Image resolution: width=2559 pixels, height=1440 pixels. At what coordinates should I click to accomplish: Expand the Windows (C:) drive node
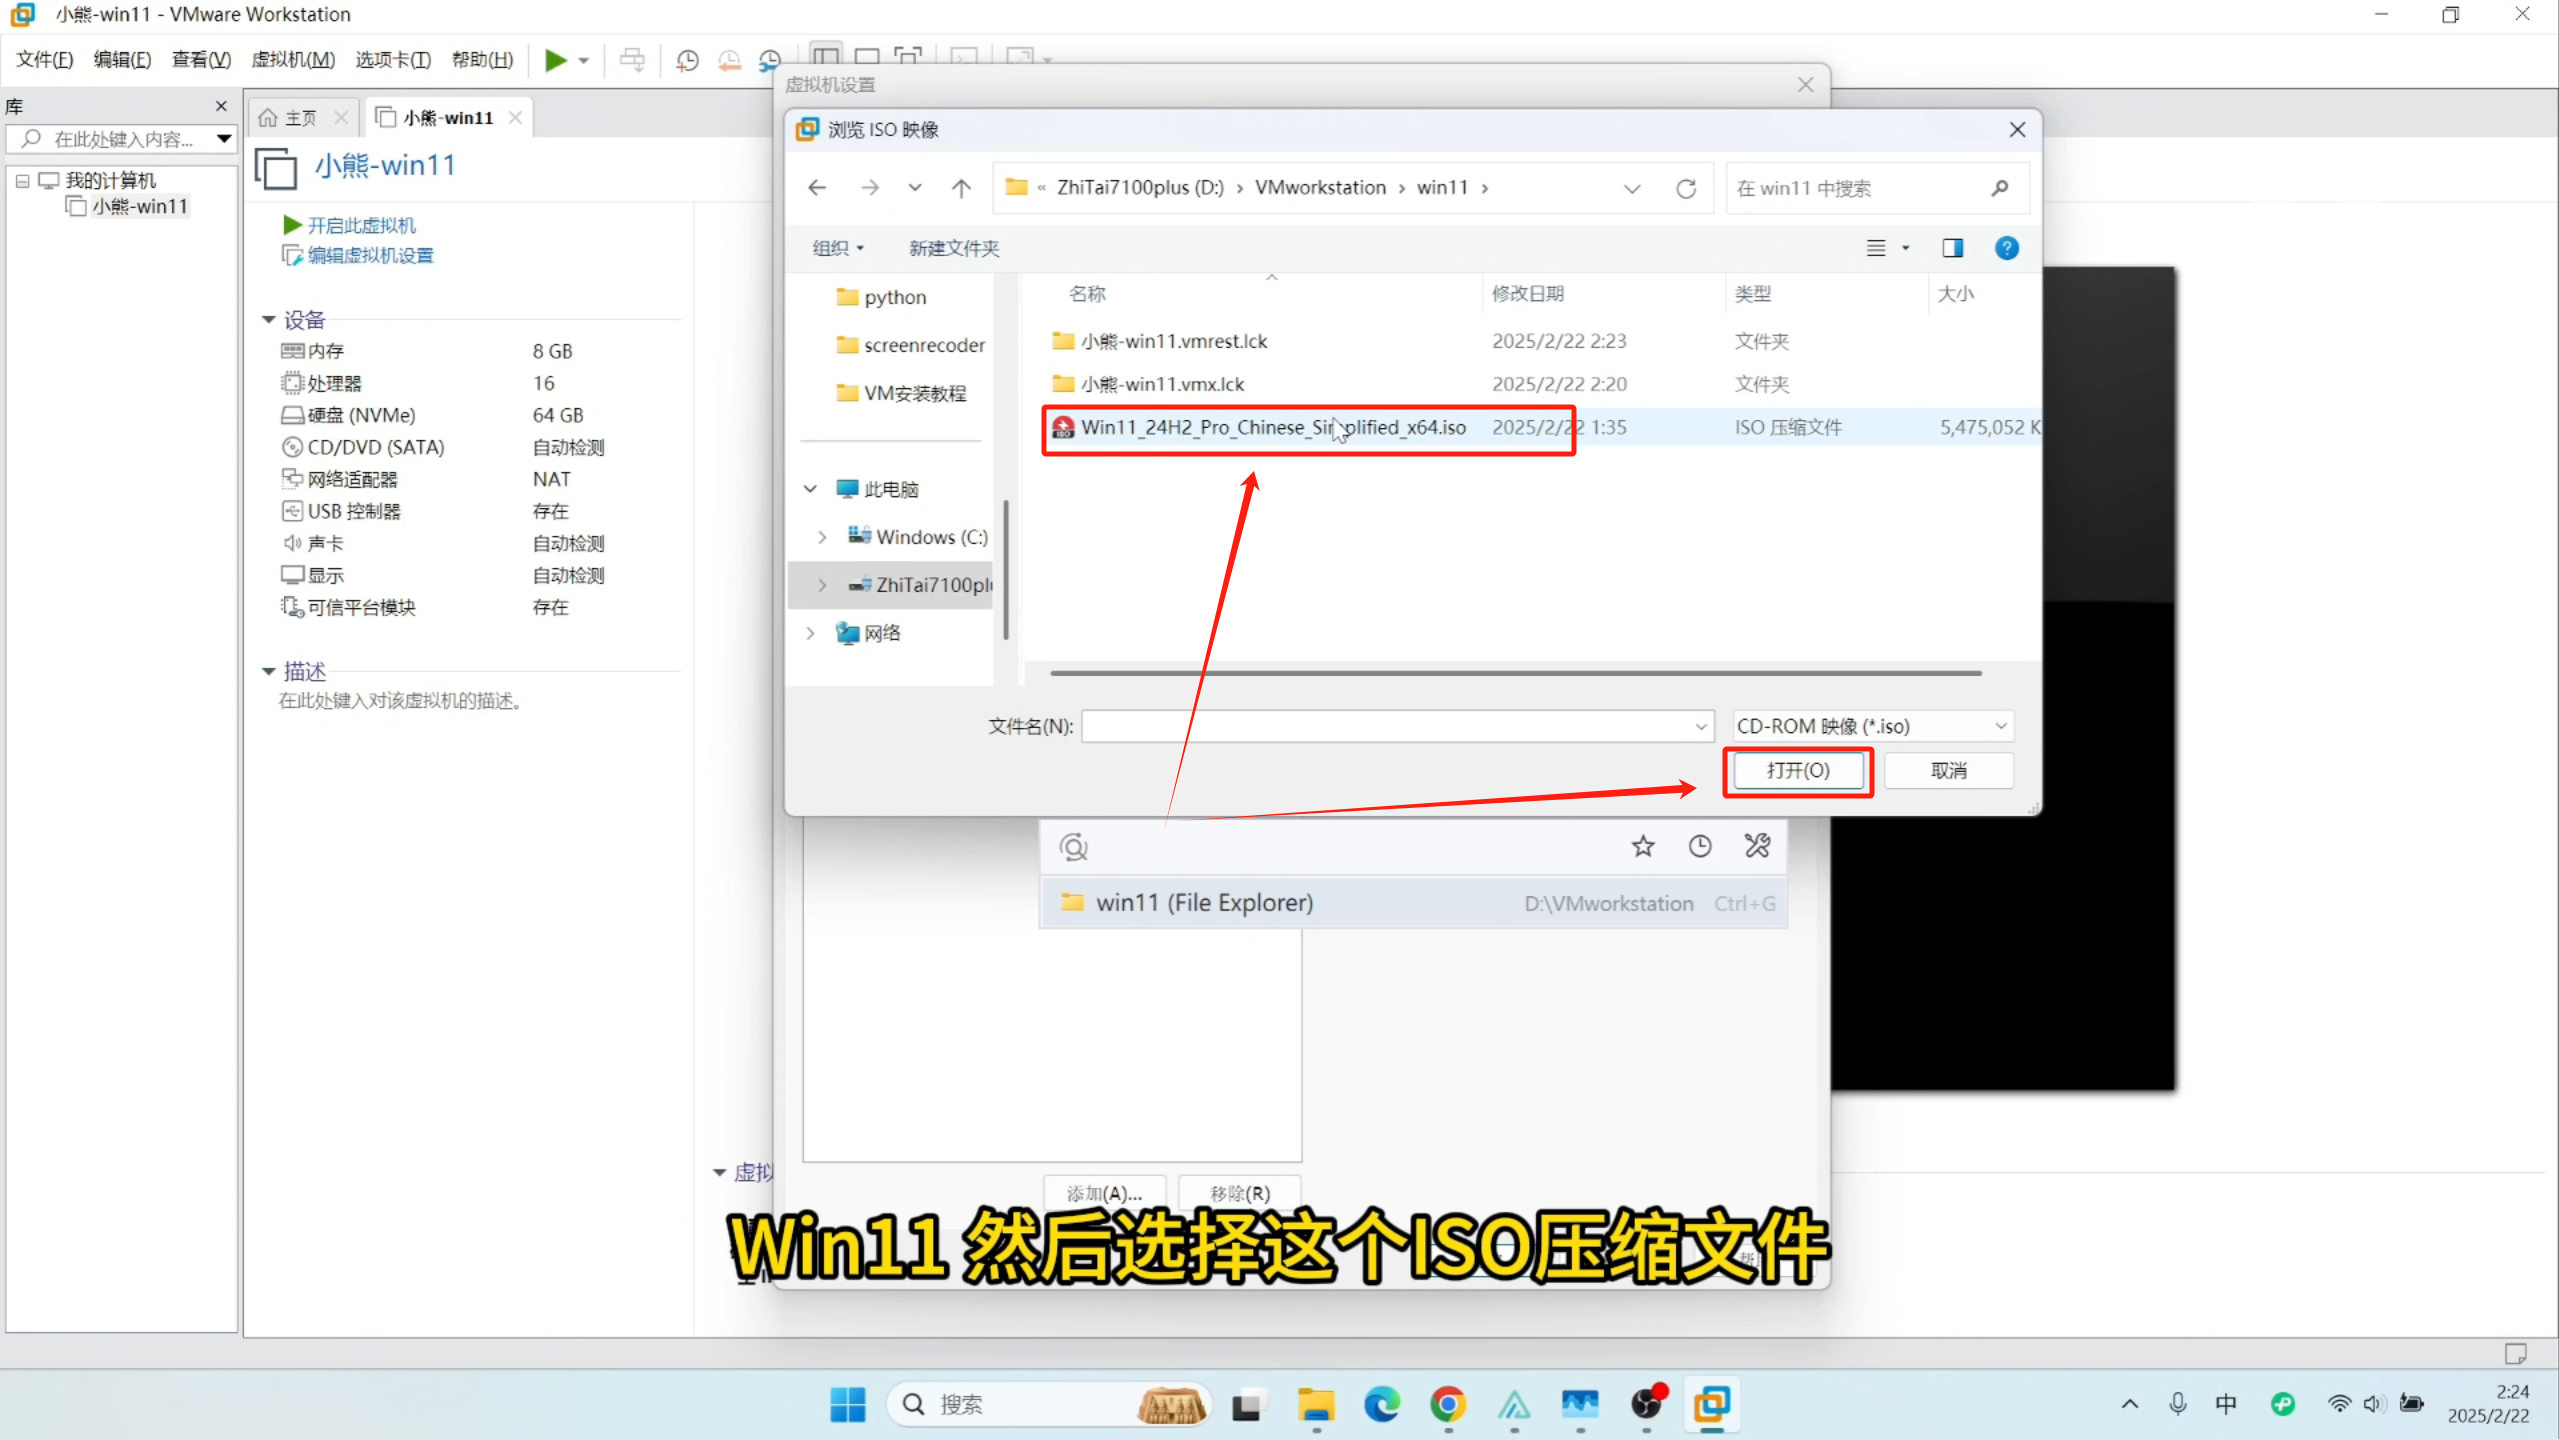coord(822,537)
